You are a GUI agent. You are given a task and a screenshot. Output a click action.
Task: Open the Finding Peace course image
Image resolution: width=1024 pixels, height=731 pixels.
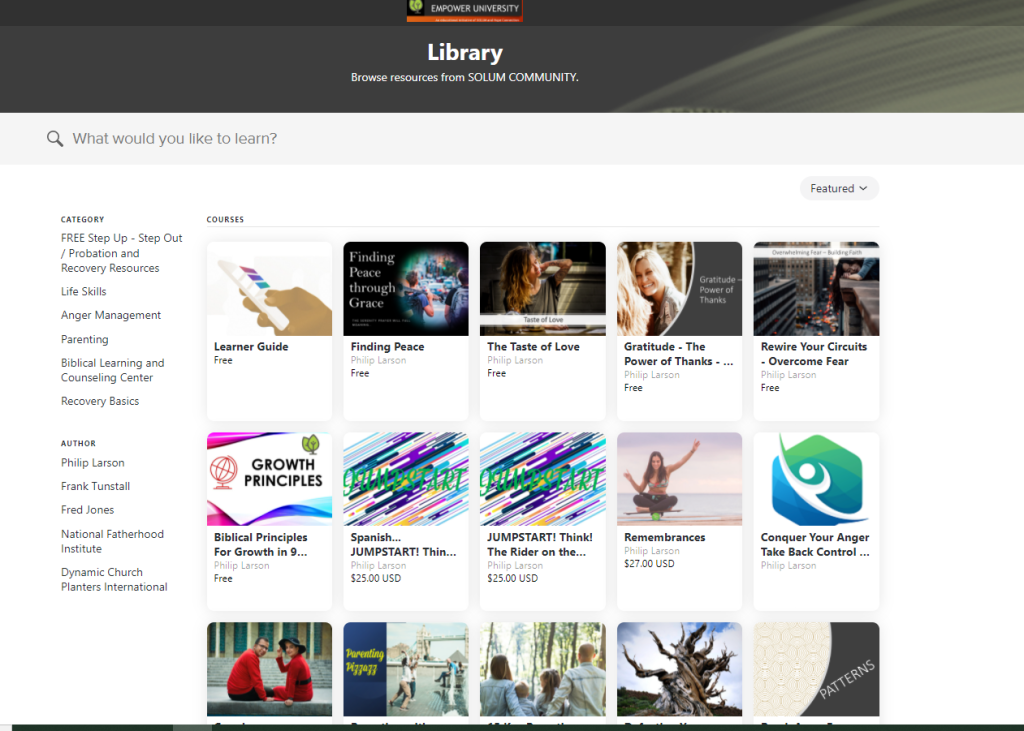[405, 289]
